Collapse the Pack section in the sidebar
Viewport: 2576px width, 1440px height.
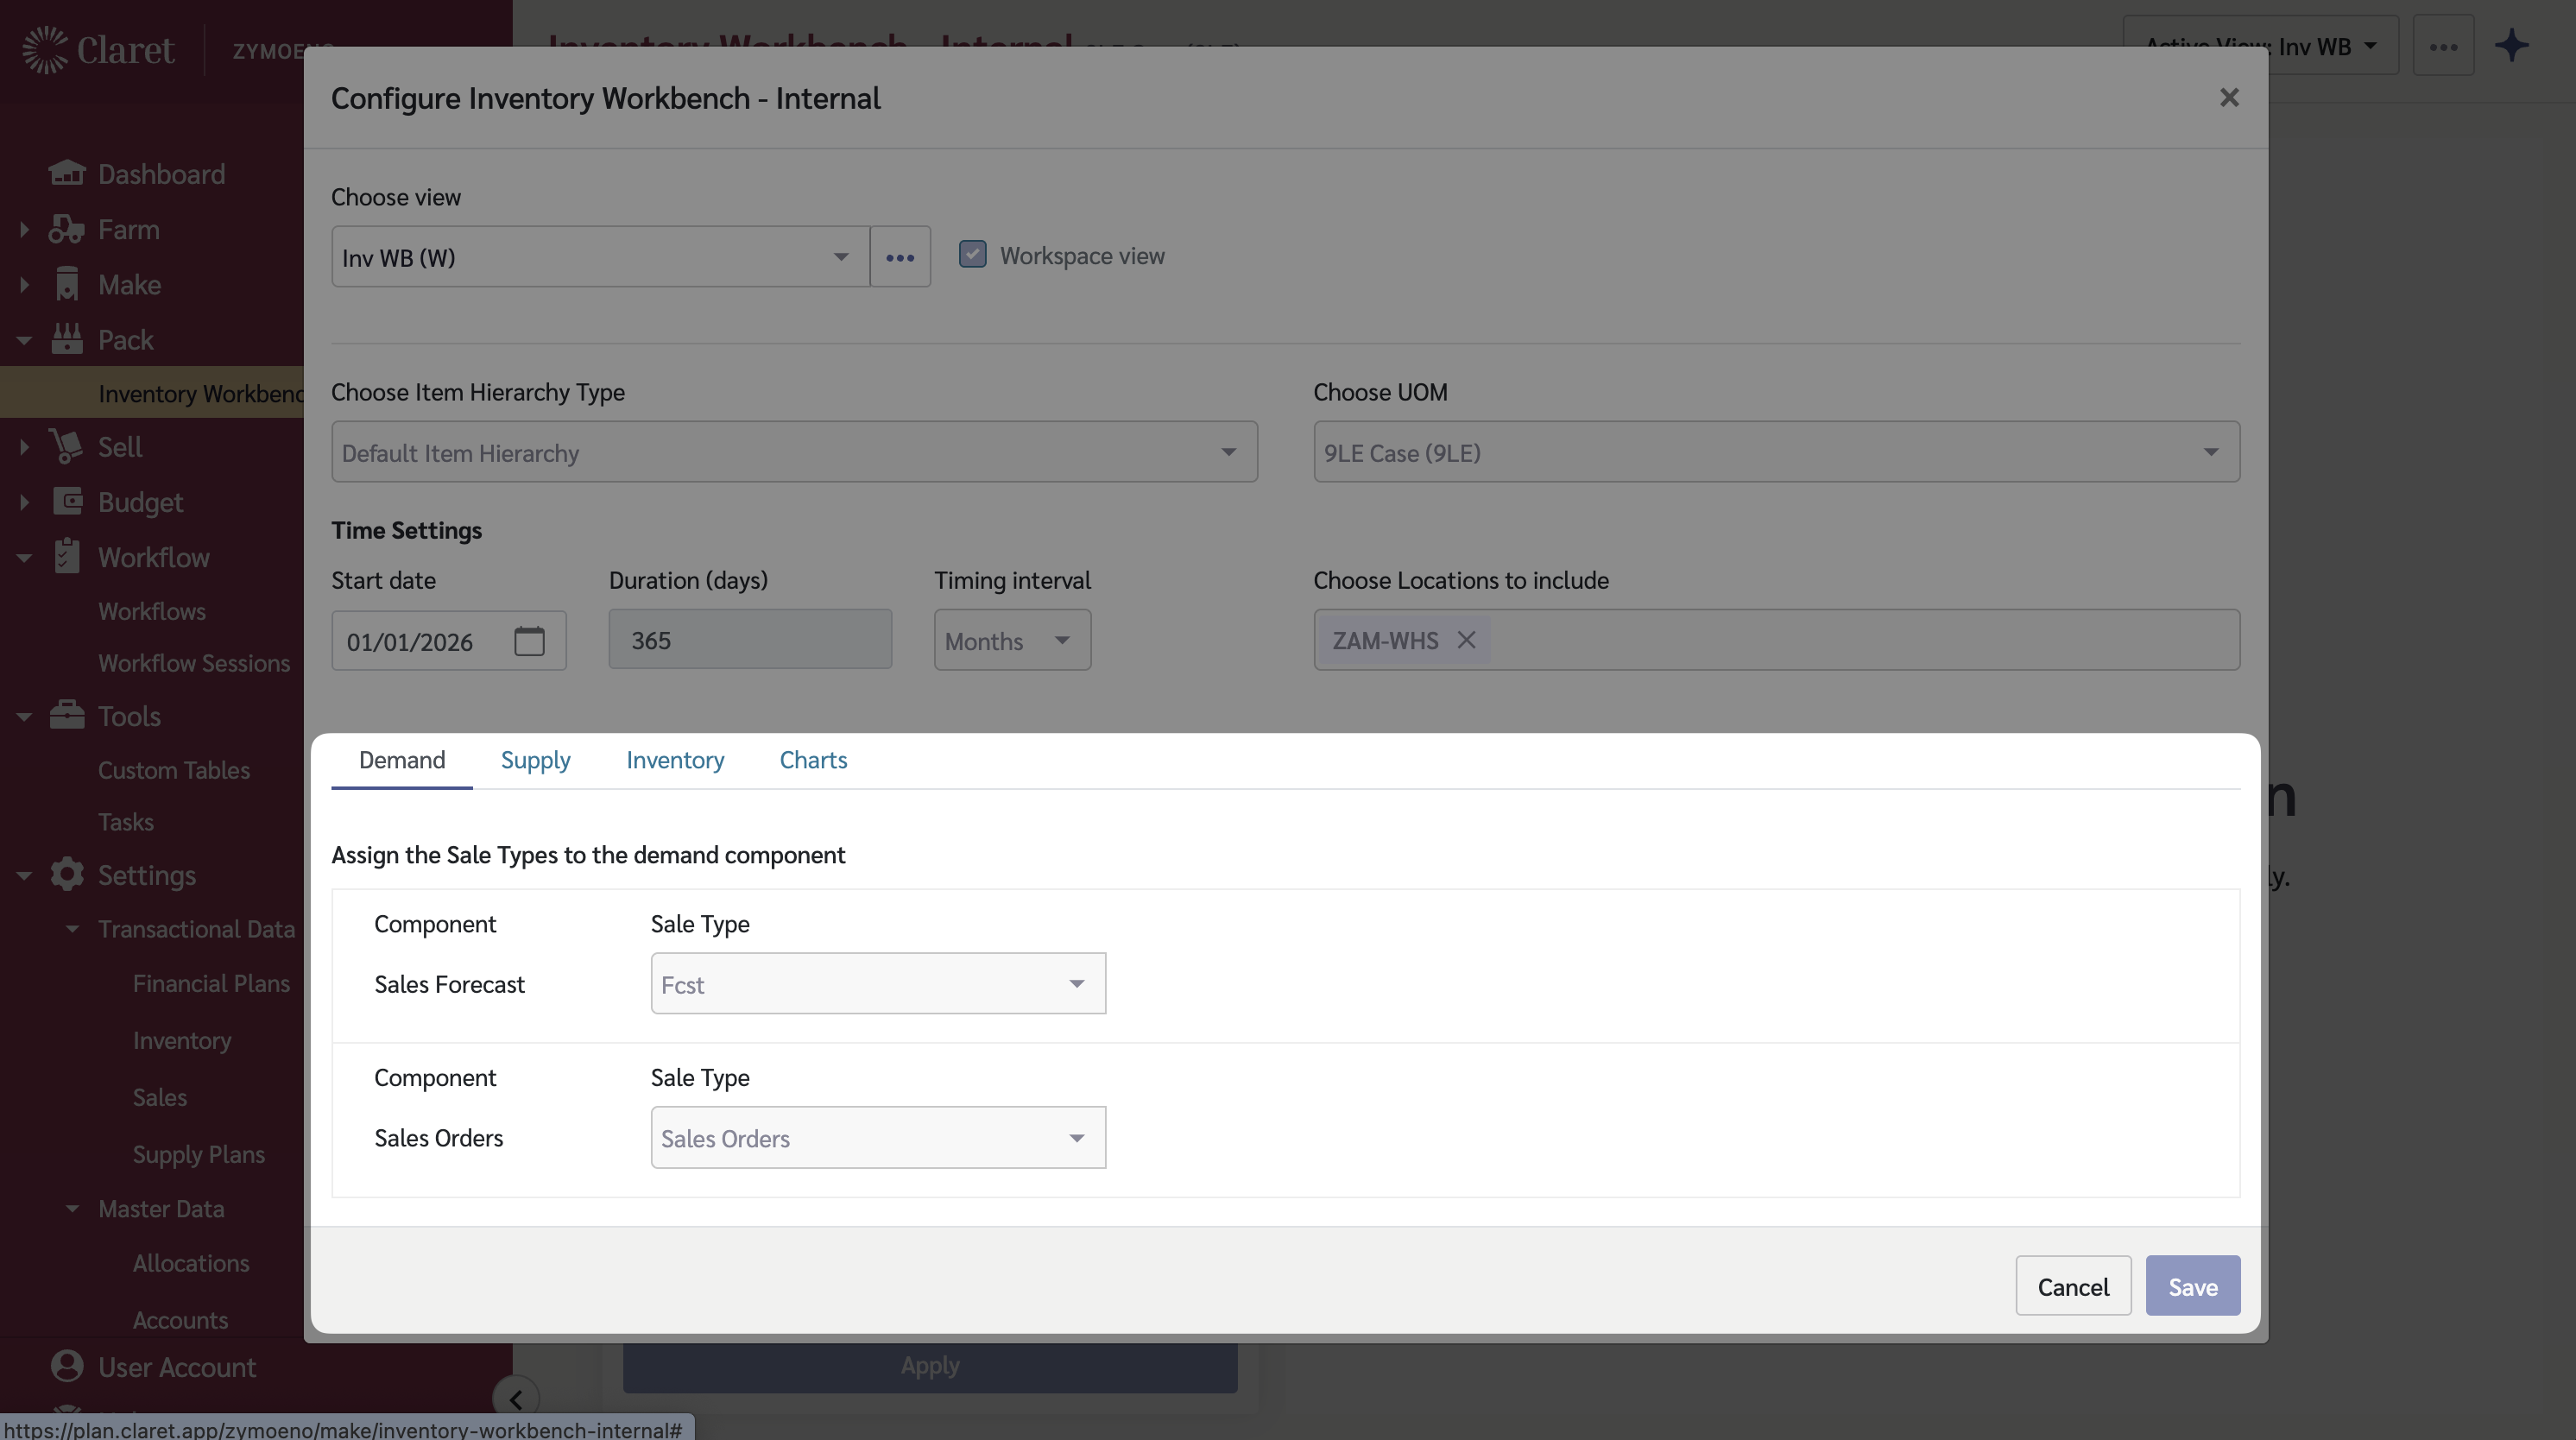24,340
